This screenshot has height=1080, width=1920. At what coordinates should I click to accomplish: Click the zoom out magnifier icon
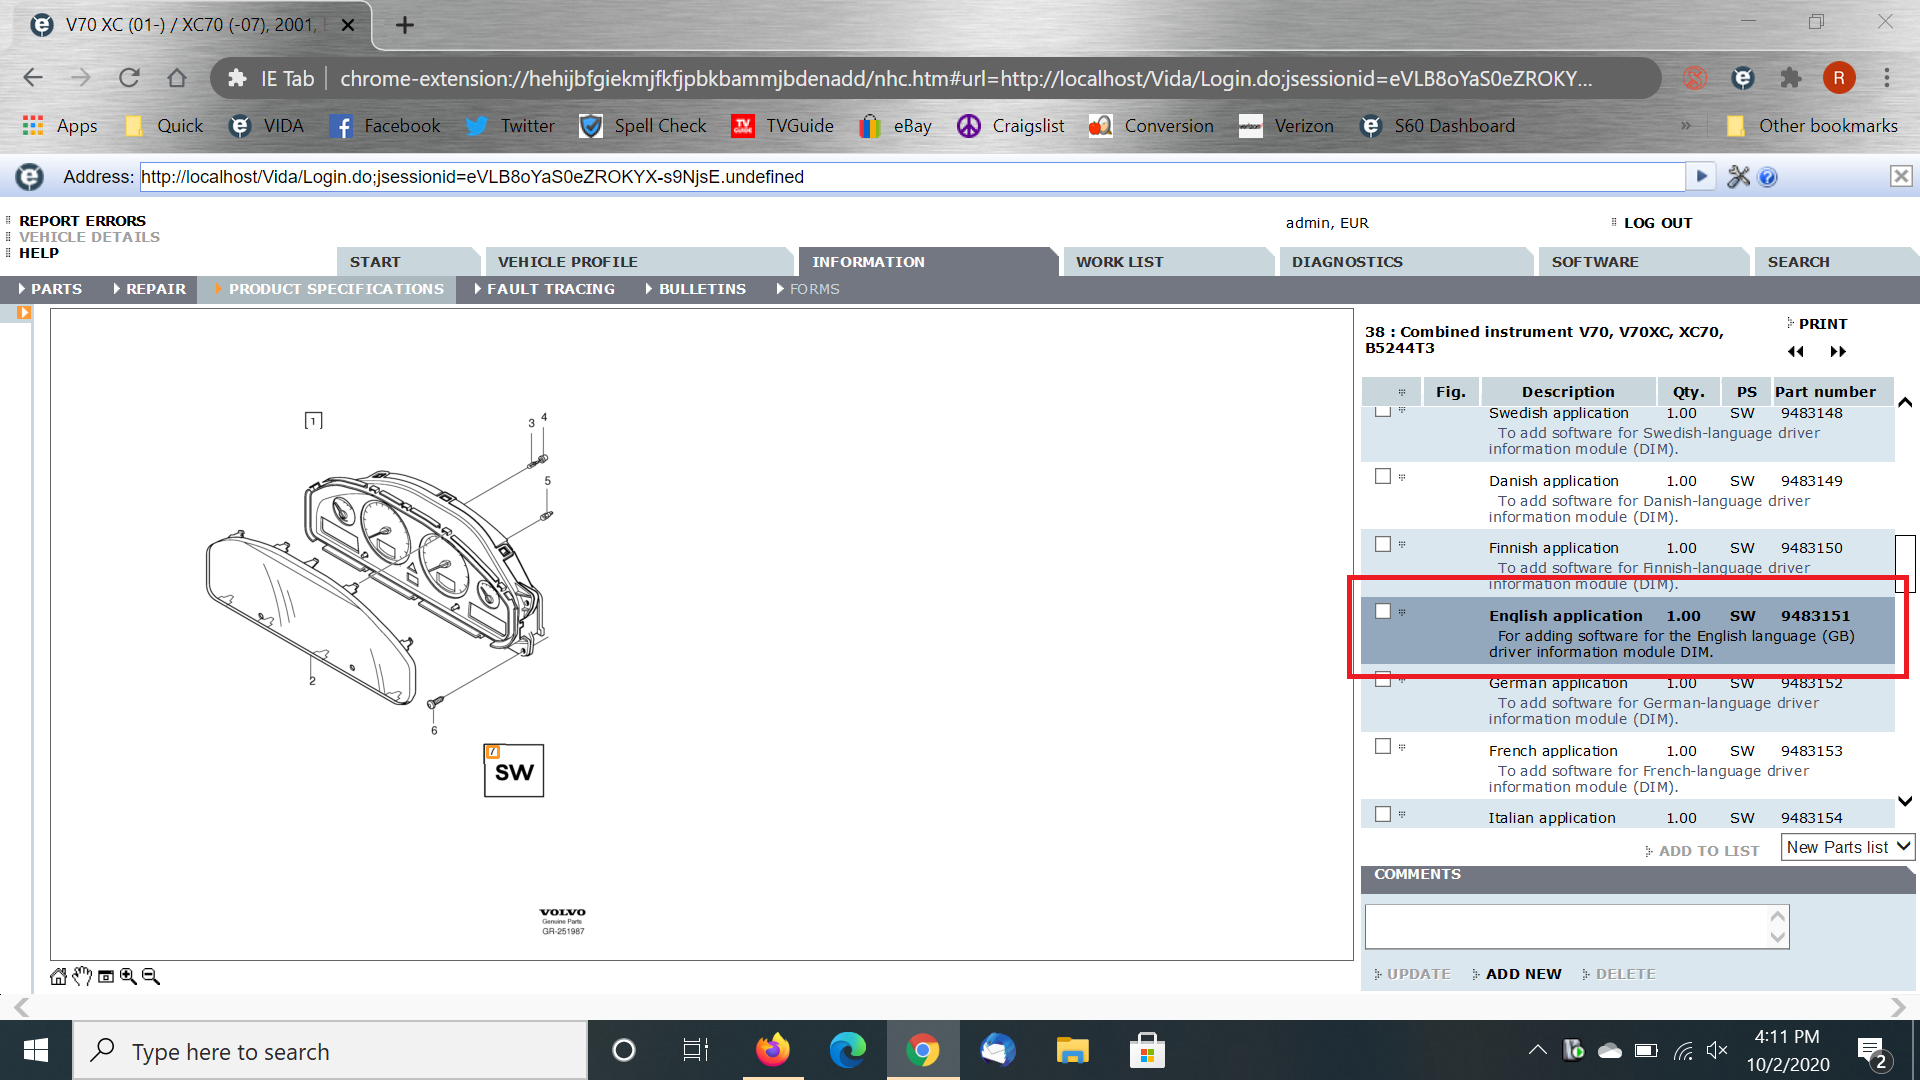pos(151,976)
